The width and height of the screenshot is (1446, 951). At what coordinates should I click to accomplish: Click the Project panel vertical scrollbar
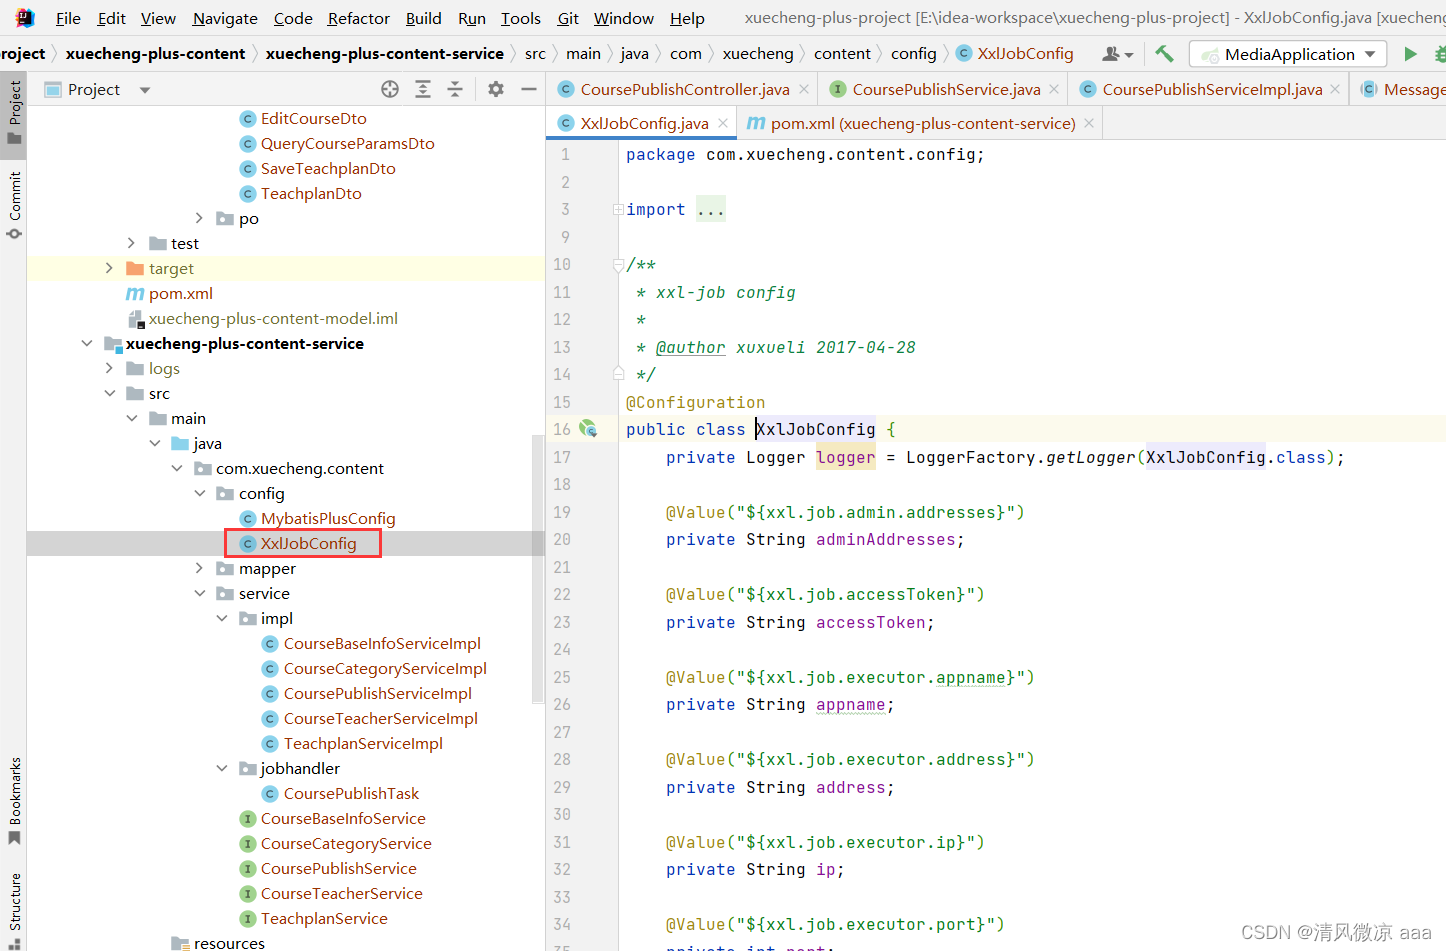[538, 570]
